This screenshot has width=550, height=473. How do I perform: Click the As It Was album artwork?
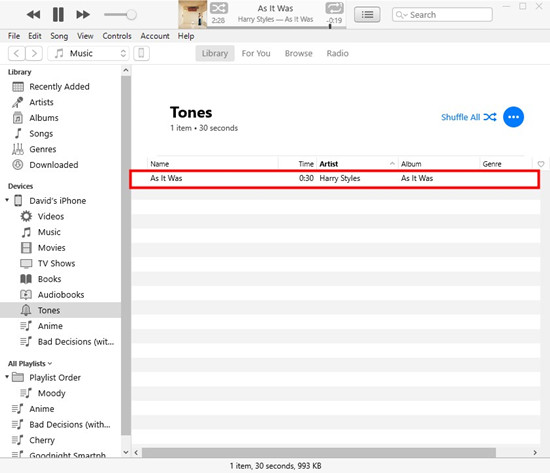click(193, 14)
